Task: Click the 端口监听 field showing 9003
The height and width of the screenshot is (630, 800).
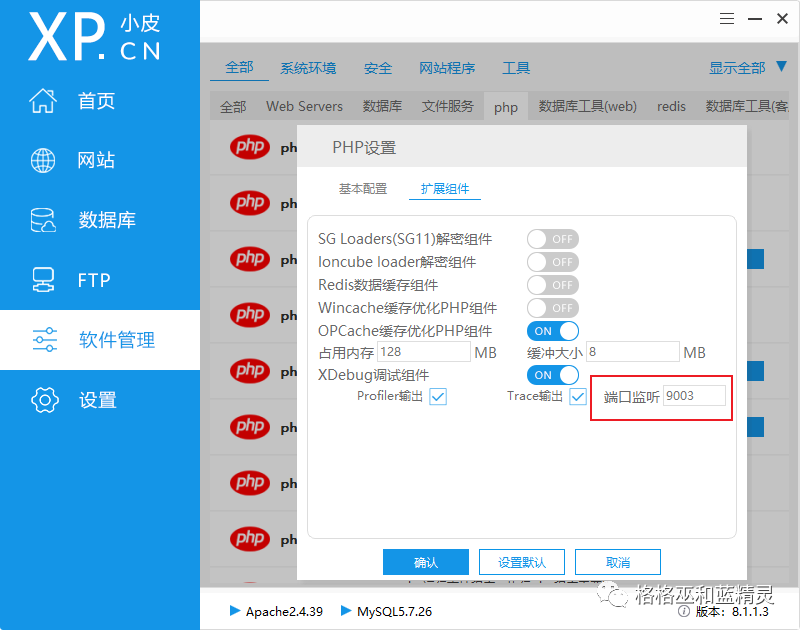Action: pos(694,396)
